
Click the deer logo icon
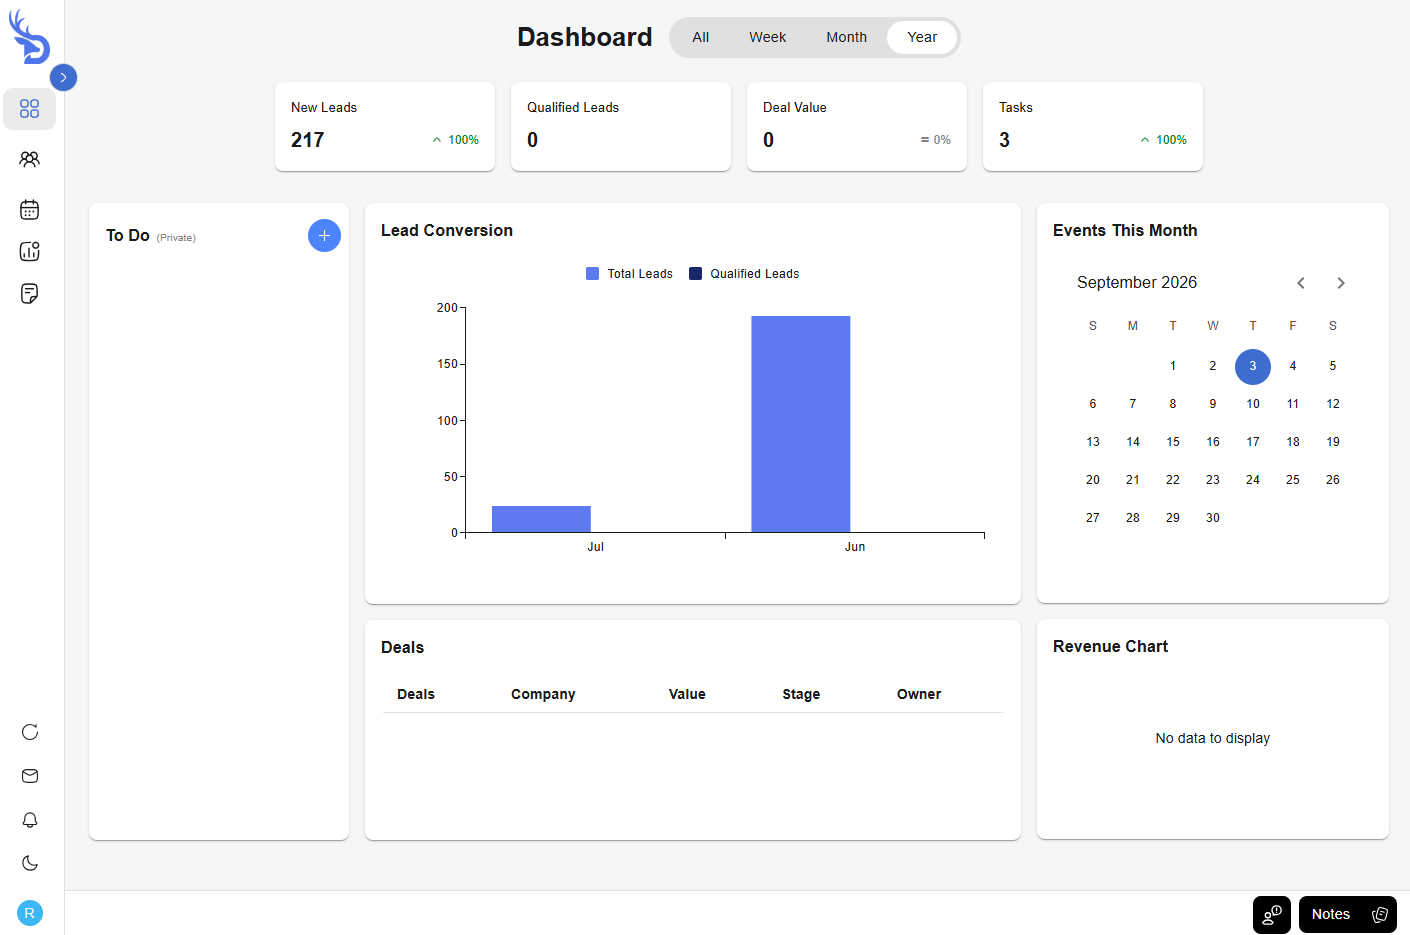(x=29, y=36)
